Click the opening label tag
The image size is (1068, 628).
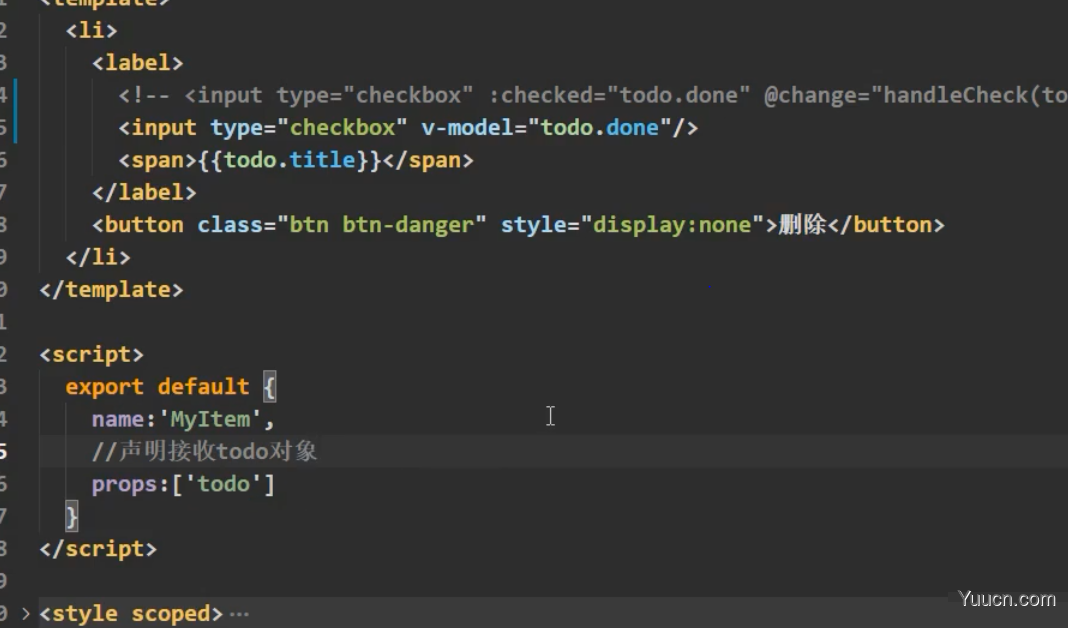pyautogui.click(x=138, y=63)
